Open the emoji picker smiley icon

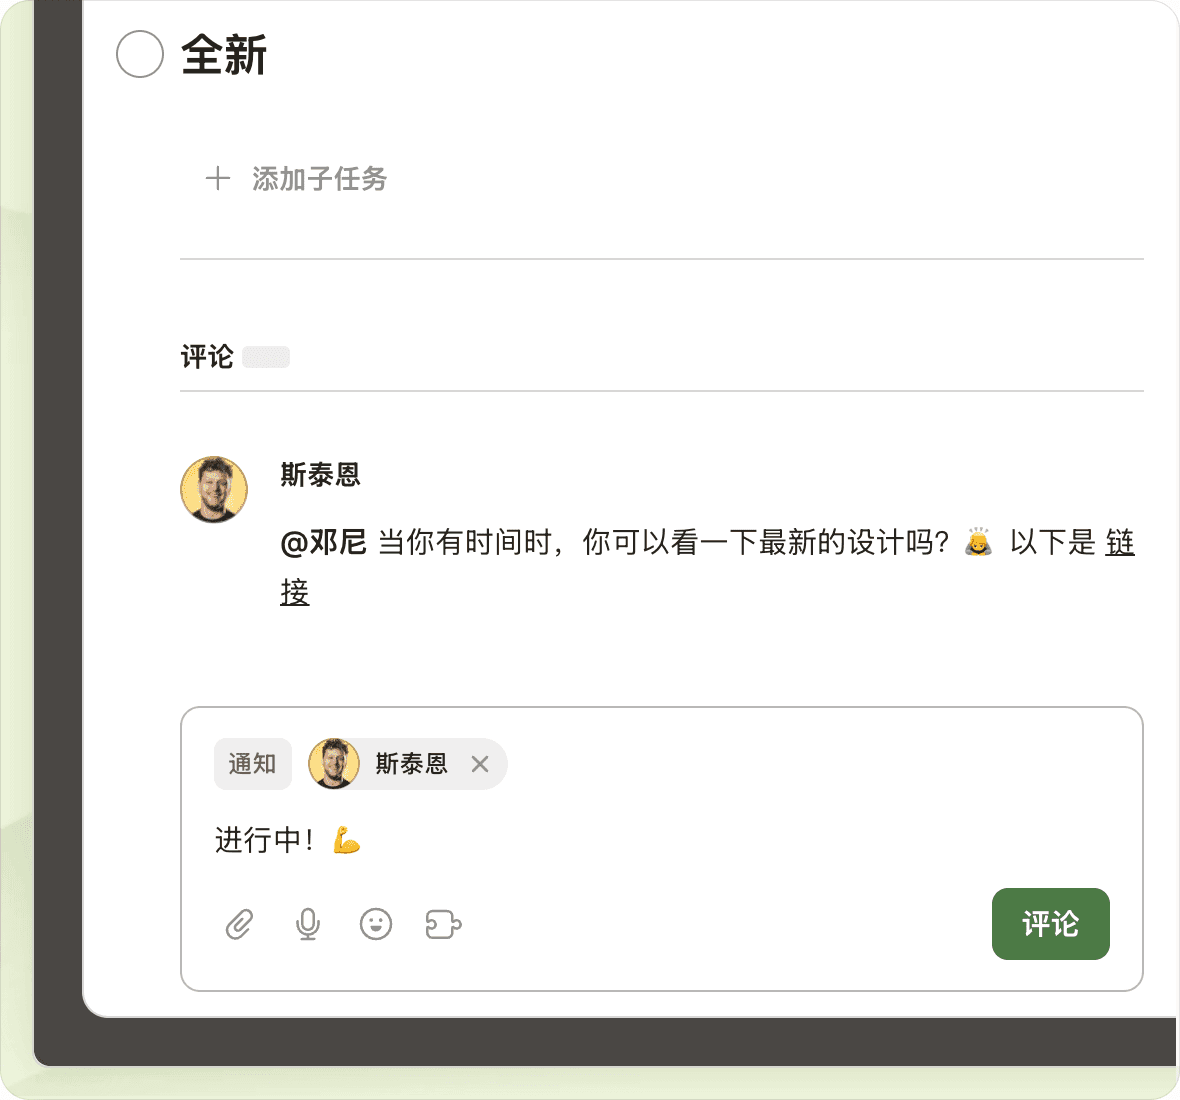(x=376, y=925)
